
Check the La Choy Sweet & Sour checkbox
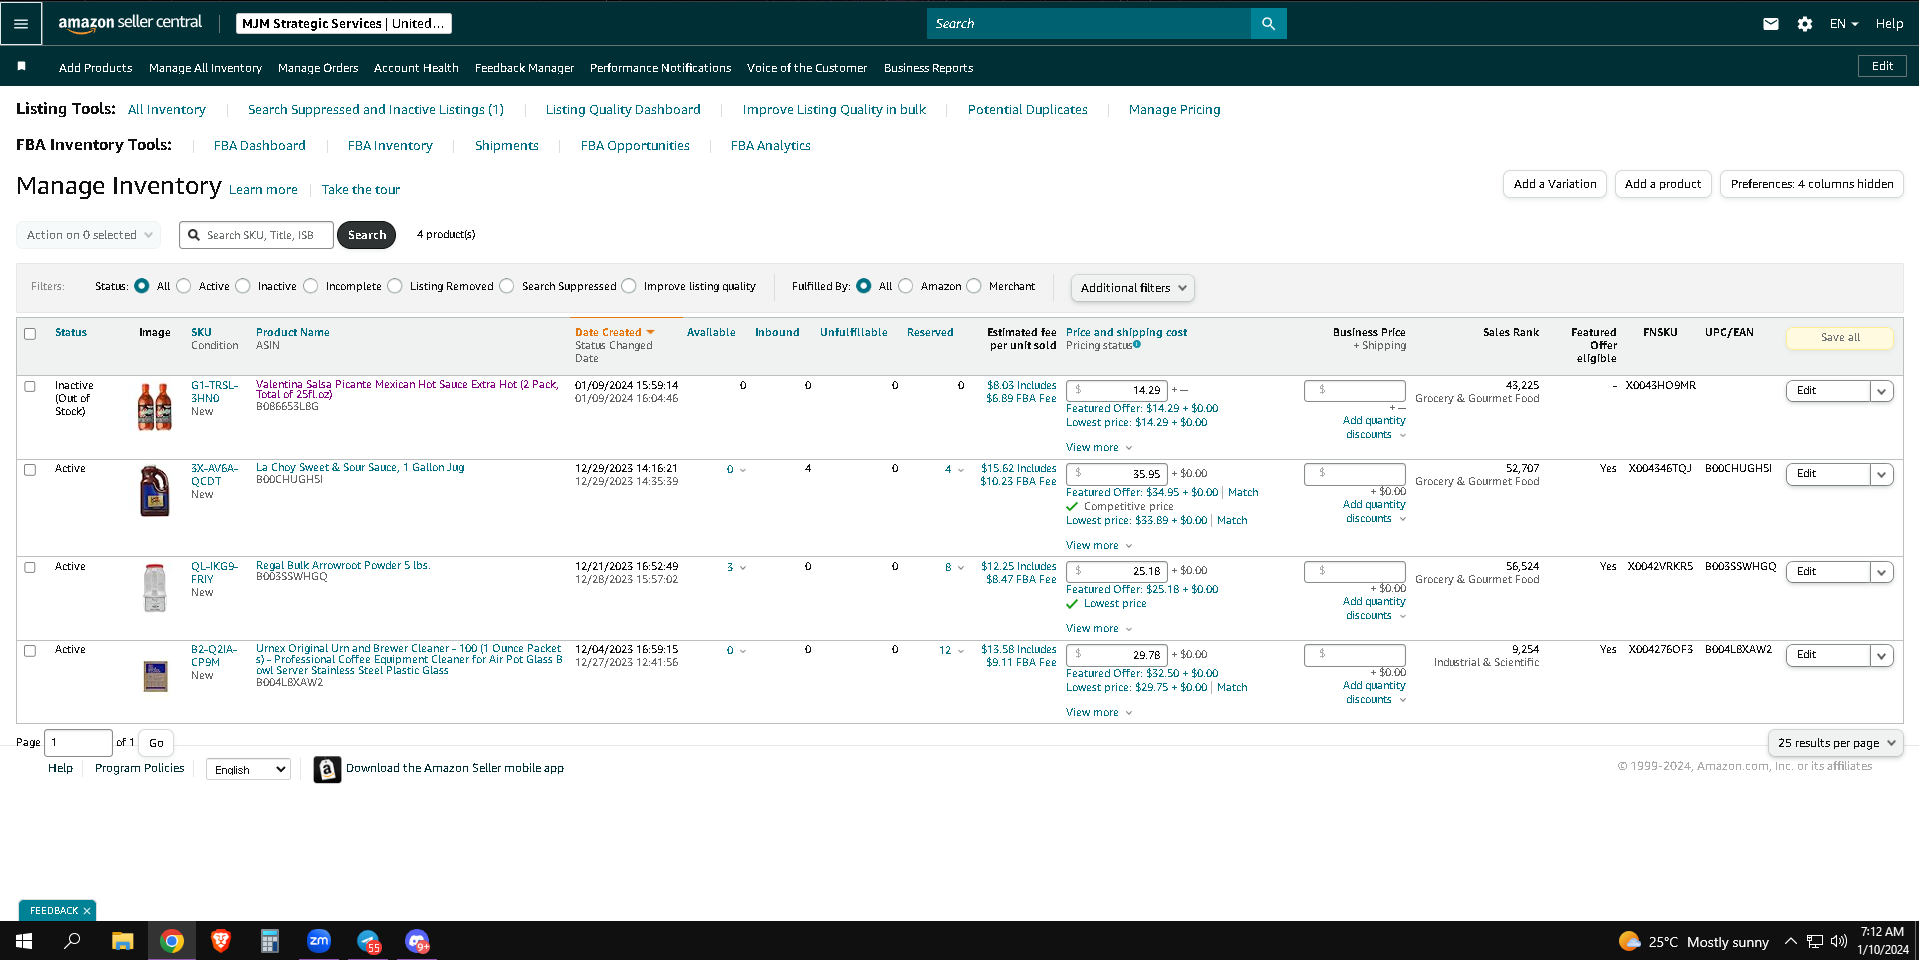(x=30, y=470)
